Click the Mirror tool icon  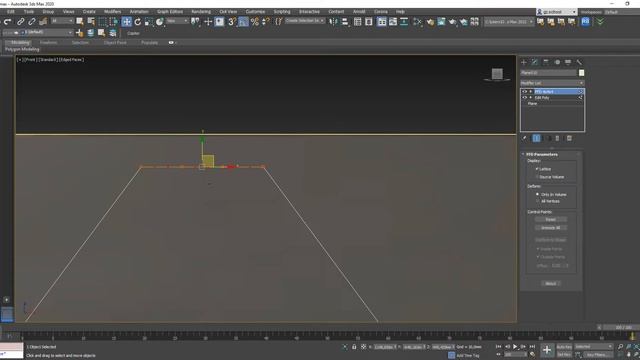pyautogui.click(x=333, y=22)
